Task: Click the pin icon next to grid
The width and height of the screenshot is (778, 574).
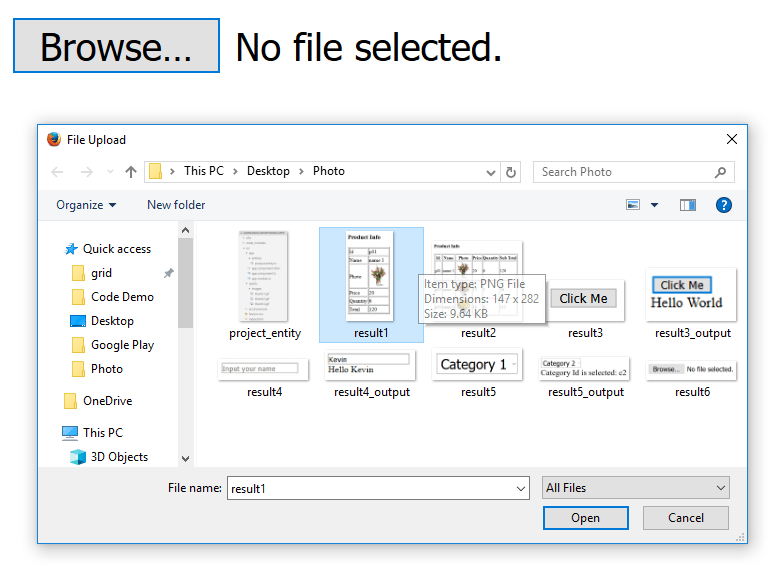Action: (x=169, y=273)
